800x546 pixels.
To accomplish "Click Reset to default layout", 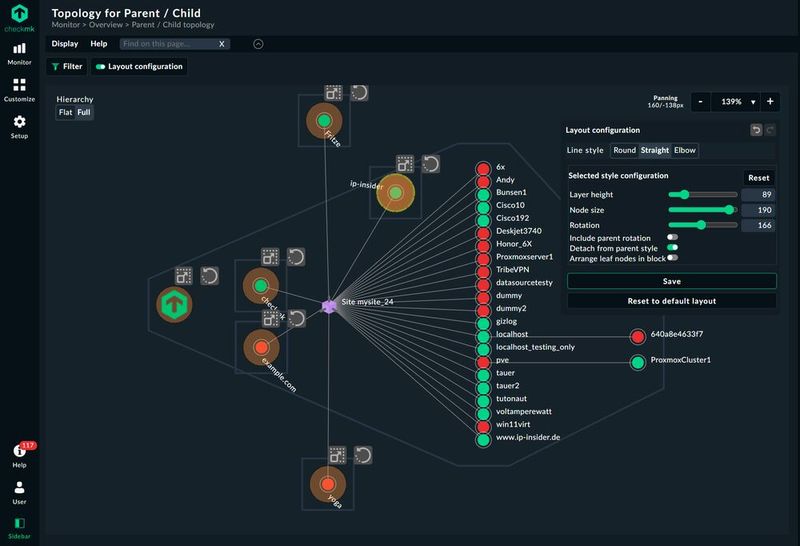I will 672,301.
